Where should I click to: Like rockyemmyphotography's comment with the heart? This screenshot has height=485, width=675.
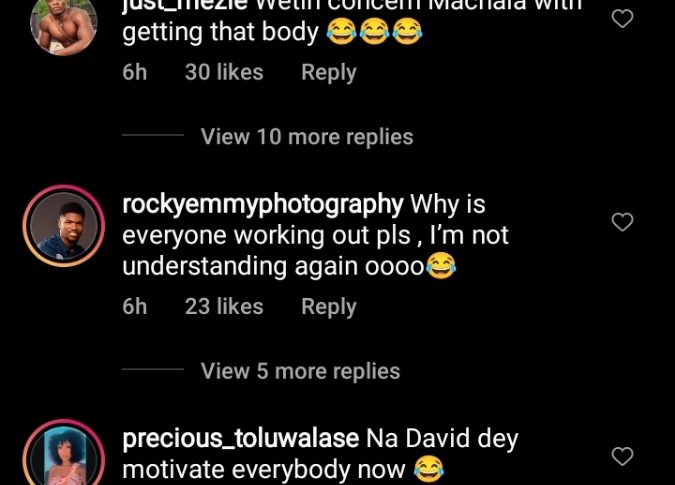click(x=622, y=222)
